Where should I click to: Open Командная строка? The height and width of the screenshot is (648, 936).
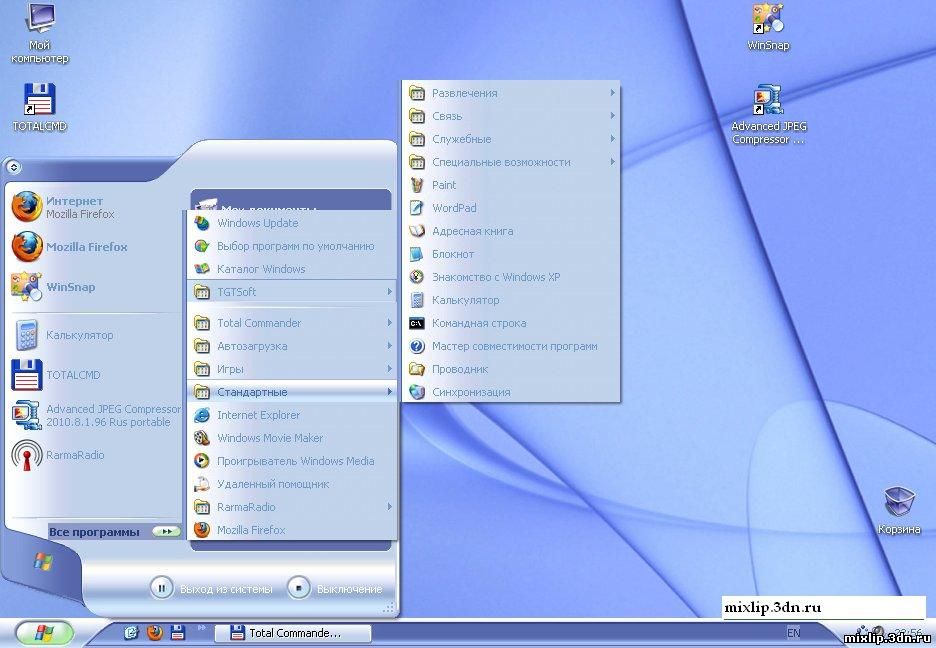coord(511,323)
